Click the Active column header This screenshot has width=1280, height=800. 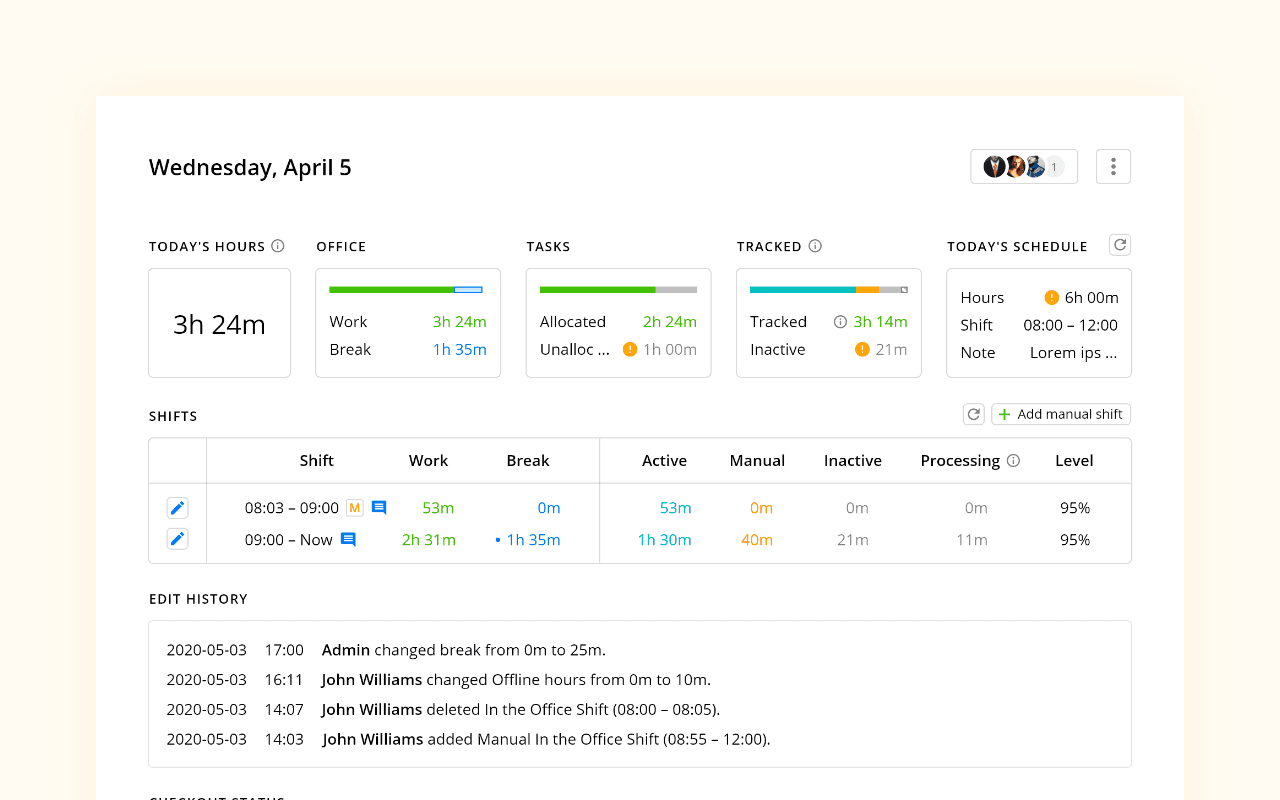click(x=664, y=461)
